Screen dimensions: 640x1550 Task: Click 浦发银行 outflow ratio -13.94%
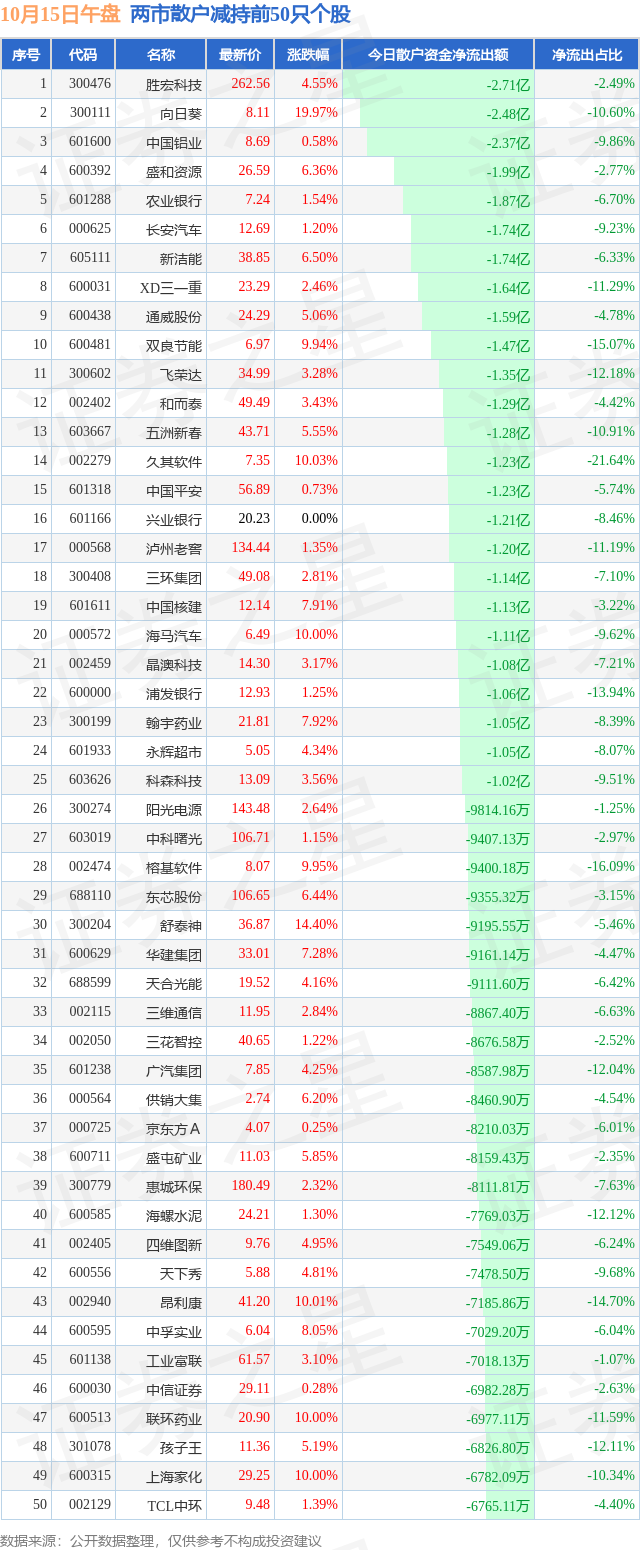pos(610,693)
